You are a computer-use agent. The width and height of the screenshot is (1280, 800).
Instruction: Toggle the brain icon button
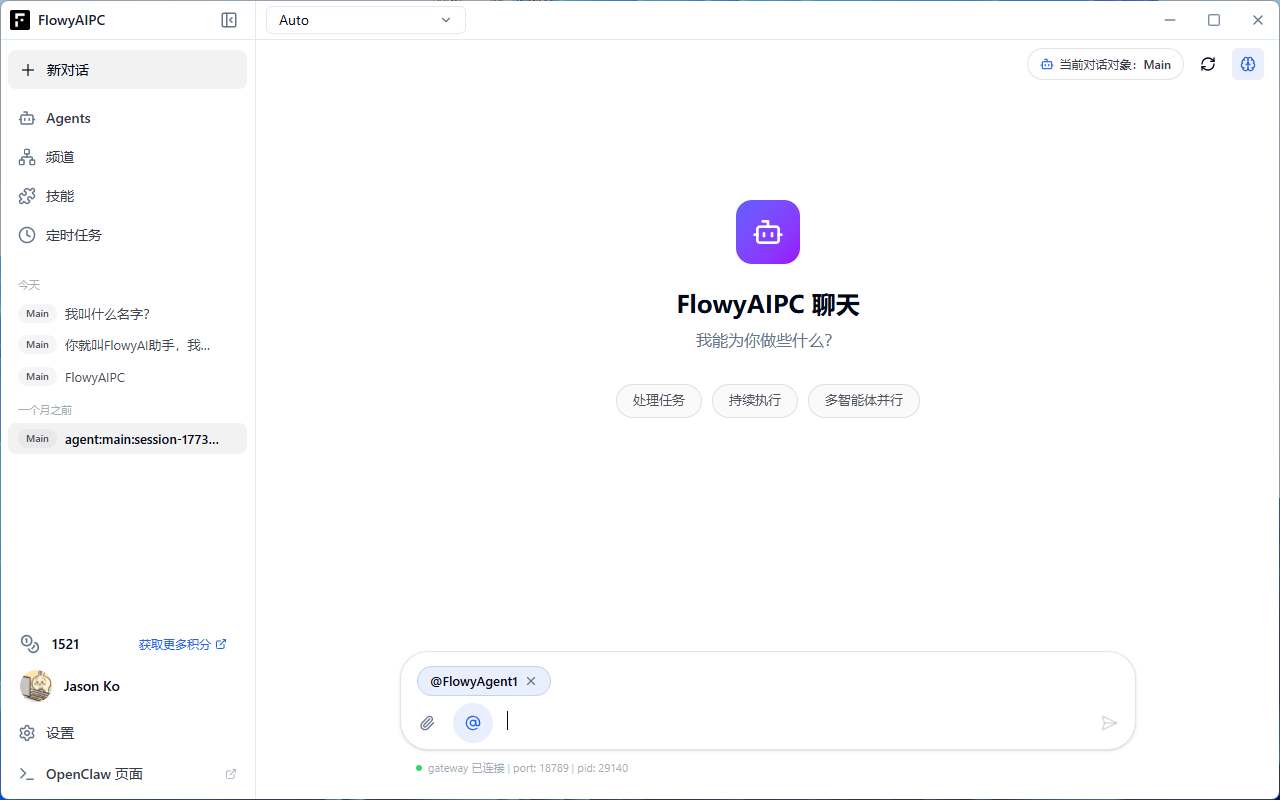[1247, 64]
